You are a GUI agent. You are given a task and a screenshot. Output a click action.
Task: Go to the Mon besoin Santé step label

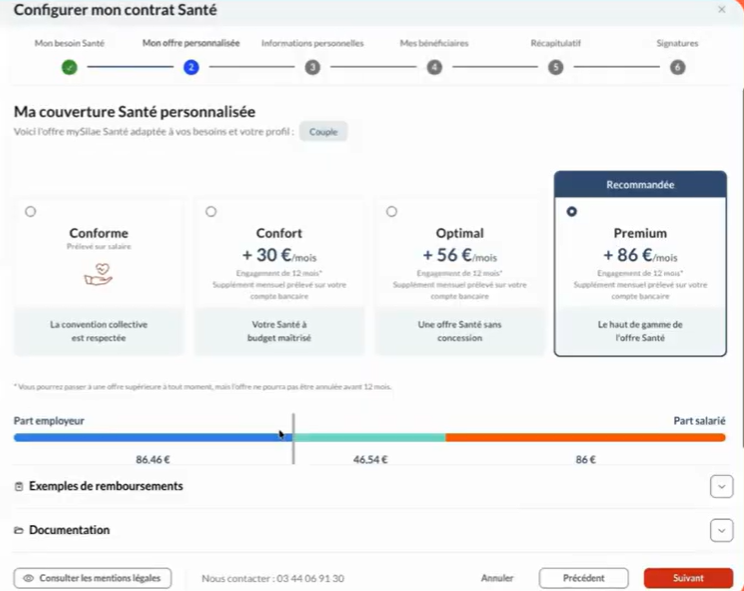pyautogui.click(x=69, y=44)
